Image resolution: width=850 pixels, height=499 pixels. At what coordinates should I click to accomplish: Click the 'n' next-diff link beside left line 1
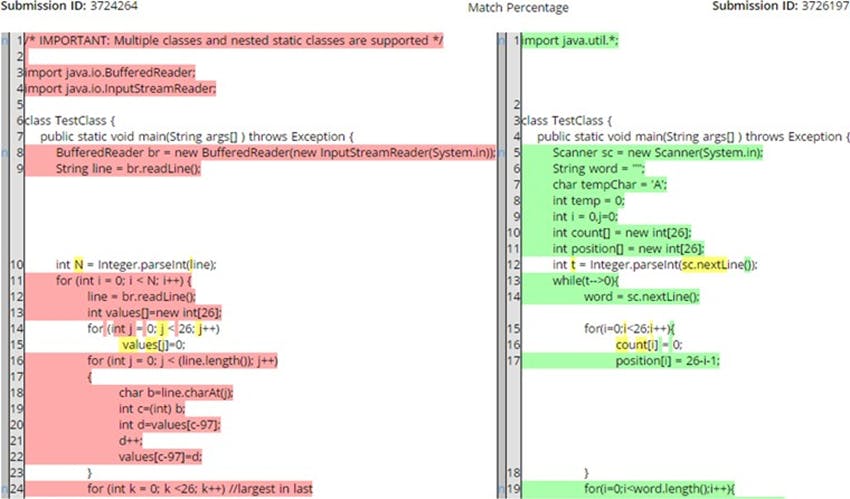(5, 41)
